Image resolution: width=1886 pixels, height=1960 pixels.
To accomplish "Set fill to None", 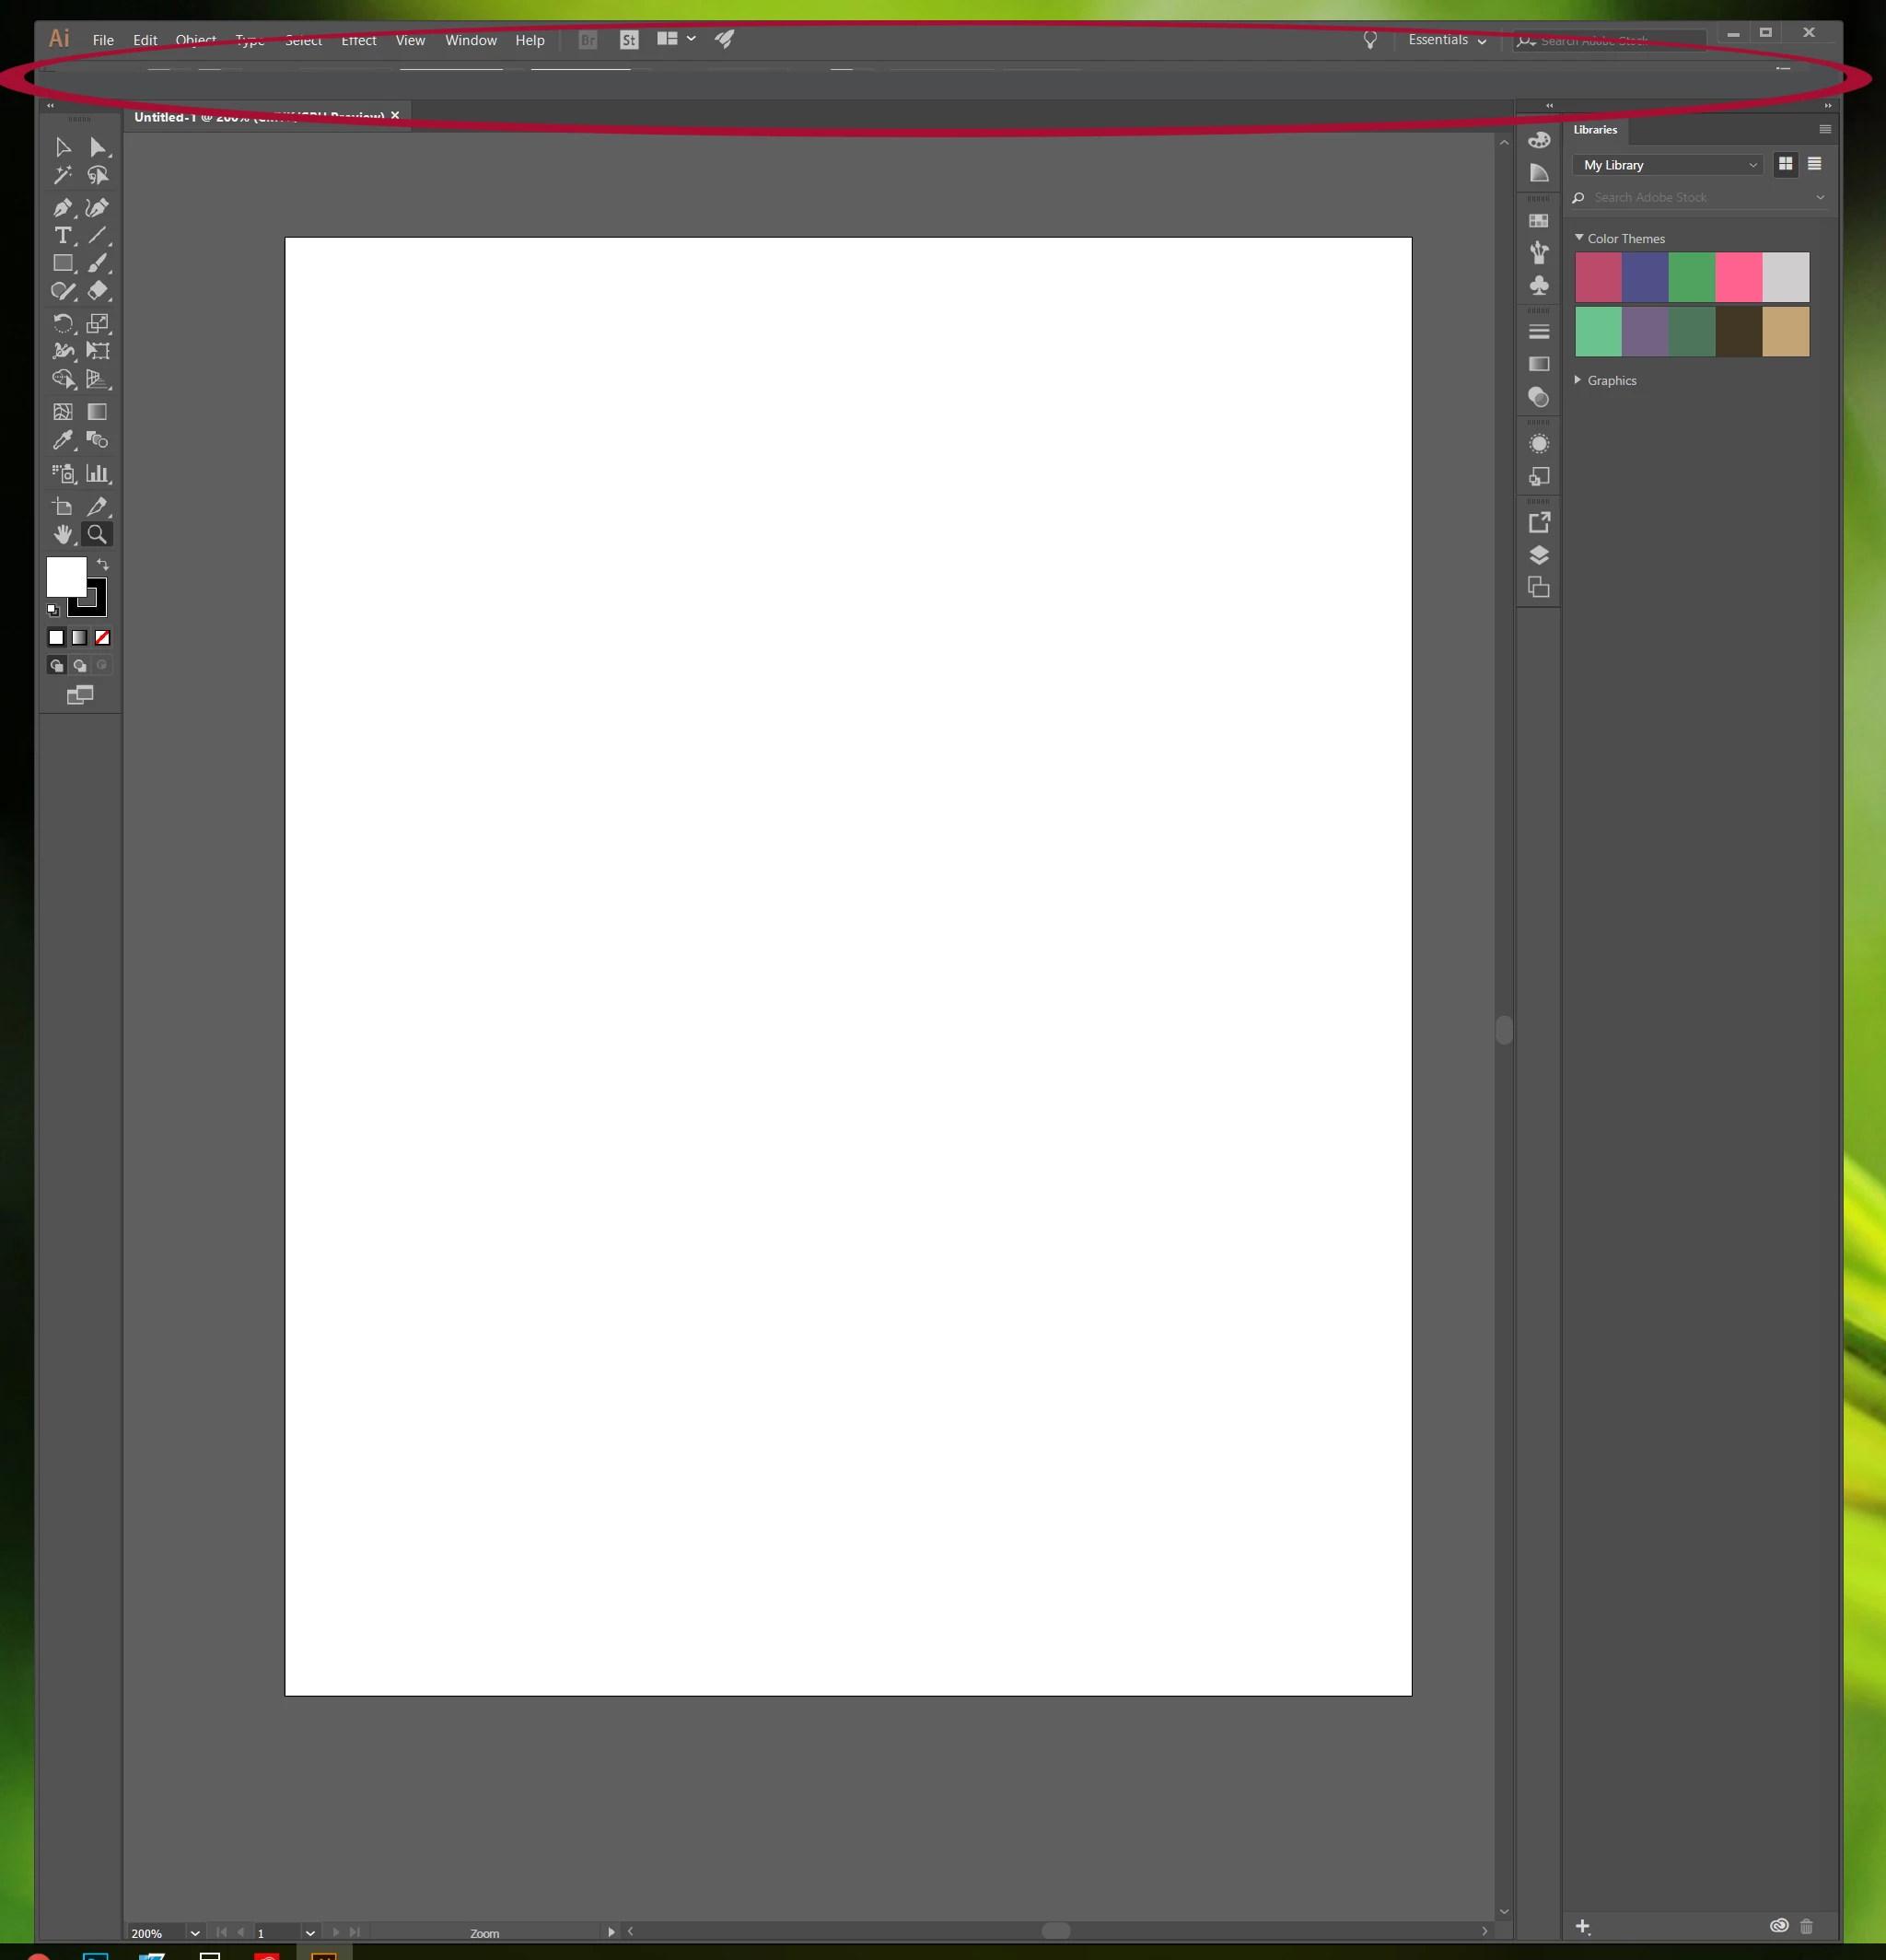I will coord(102,637).
